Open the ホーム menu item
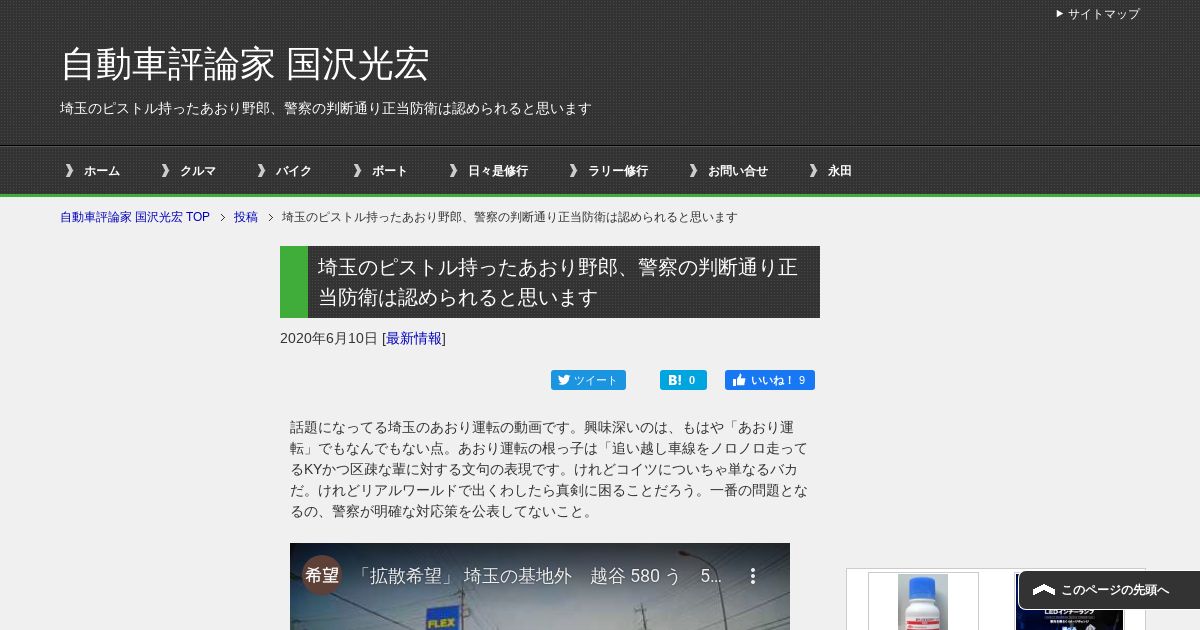 click(x=92, y=171)
